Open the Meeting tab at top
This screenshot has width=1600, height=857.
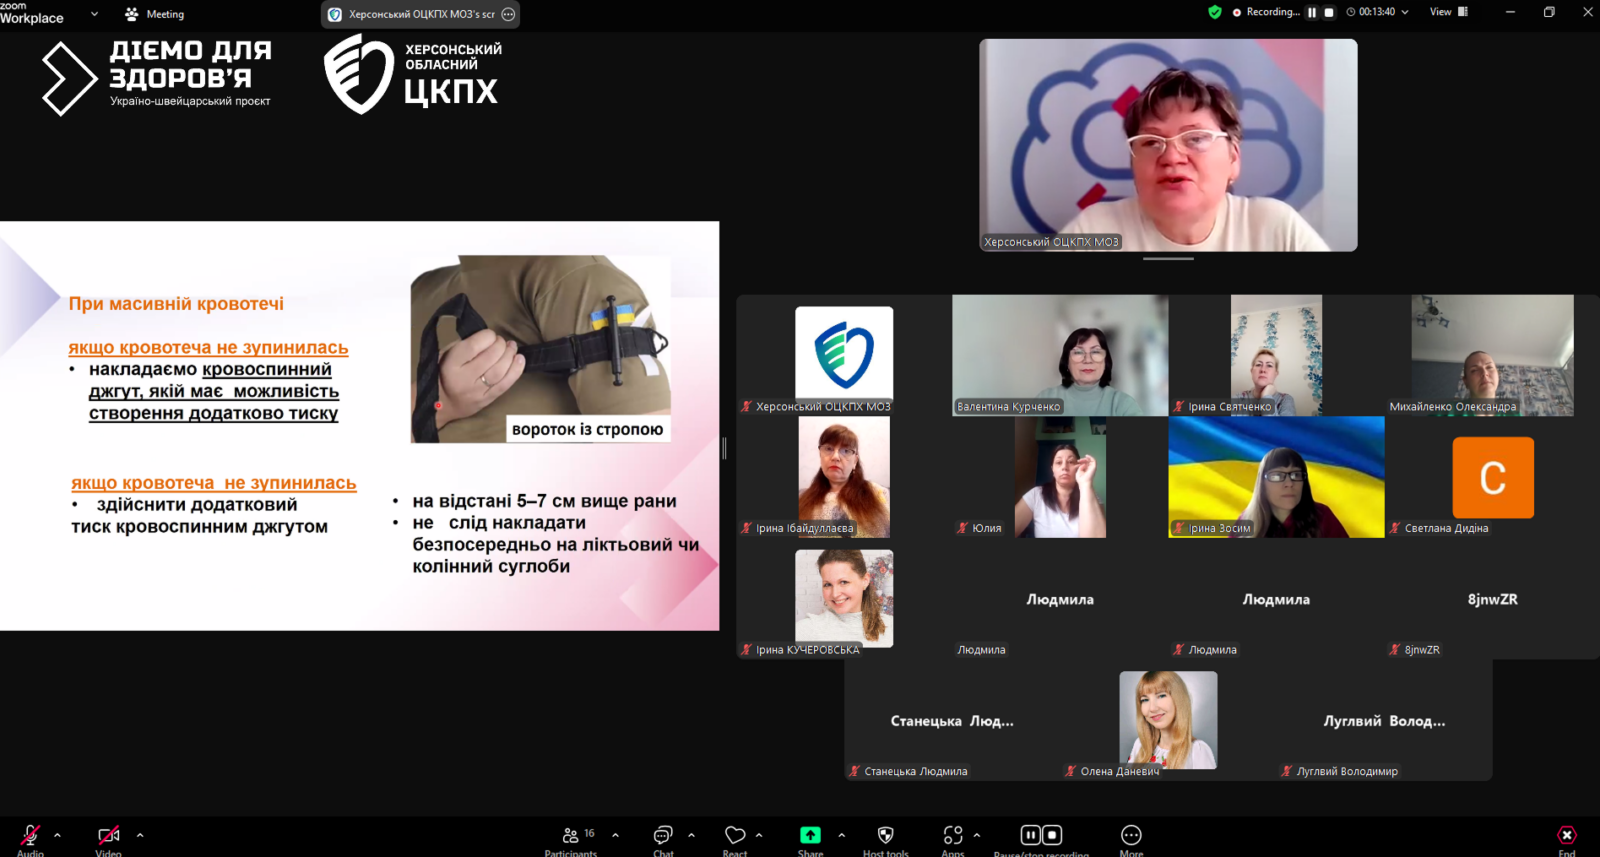point(155,14)
